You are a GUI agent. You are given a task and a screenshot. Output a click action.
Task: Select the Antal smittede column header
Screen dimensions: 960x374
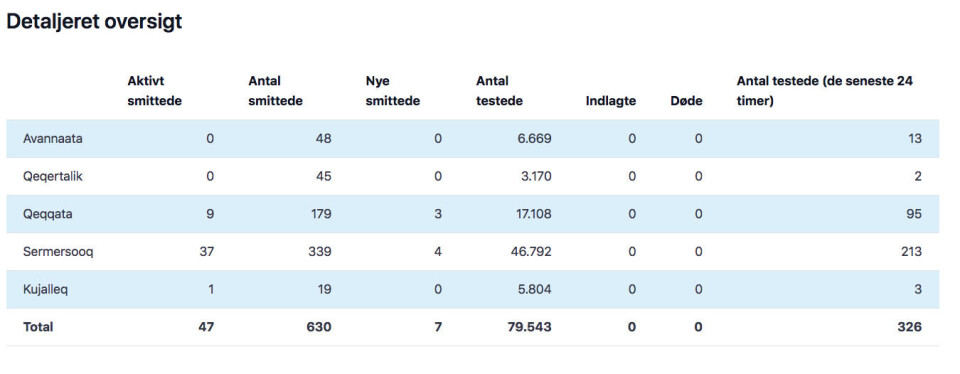coord(275,91)
